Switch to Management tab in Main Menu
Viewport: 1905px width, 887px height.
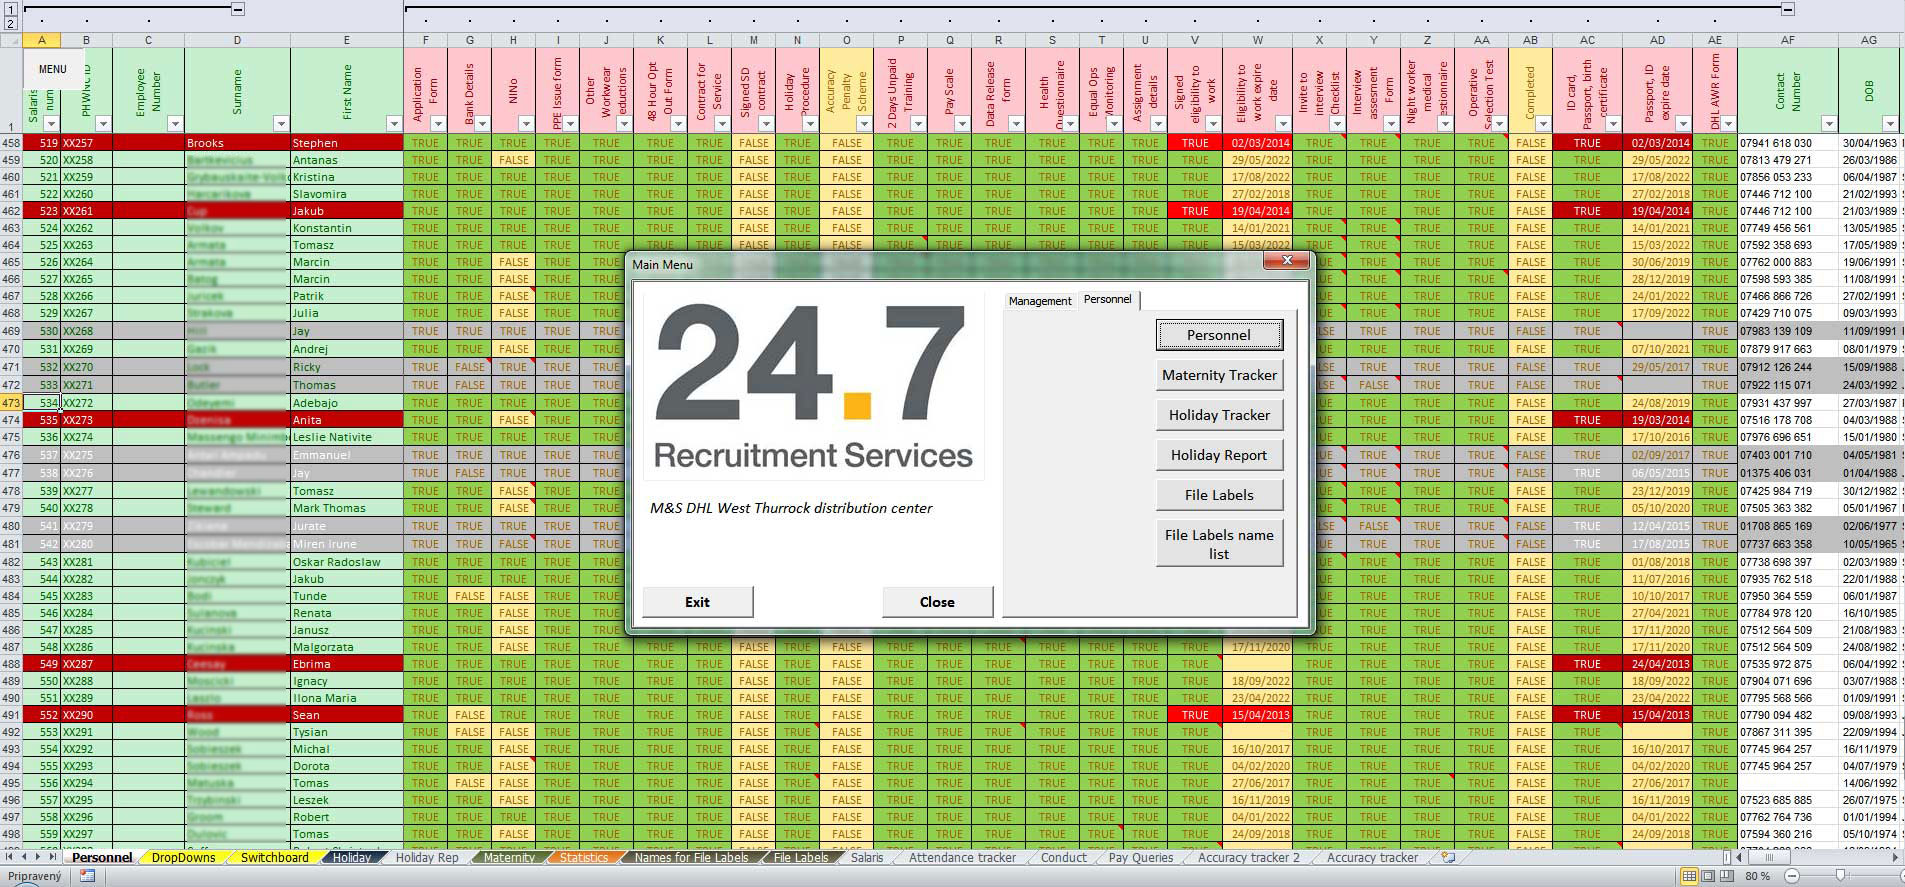[x=1039, y=301]
